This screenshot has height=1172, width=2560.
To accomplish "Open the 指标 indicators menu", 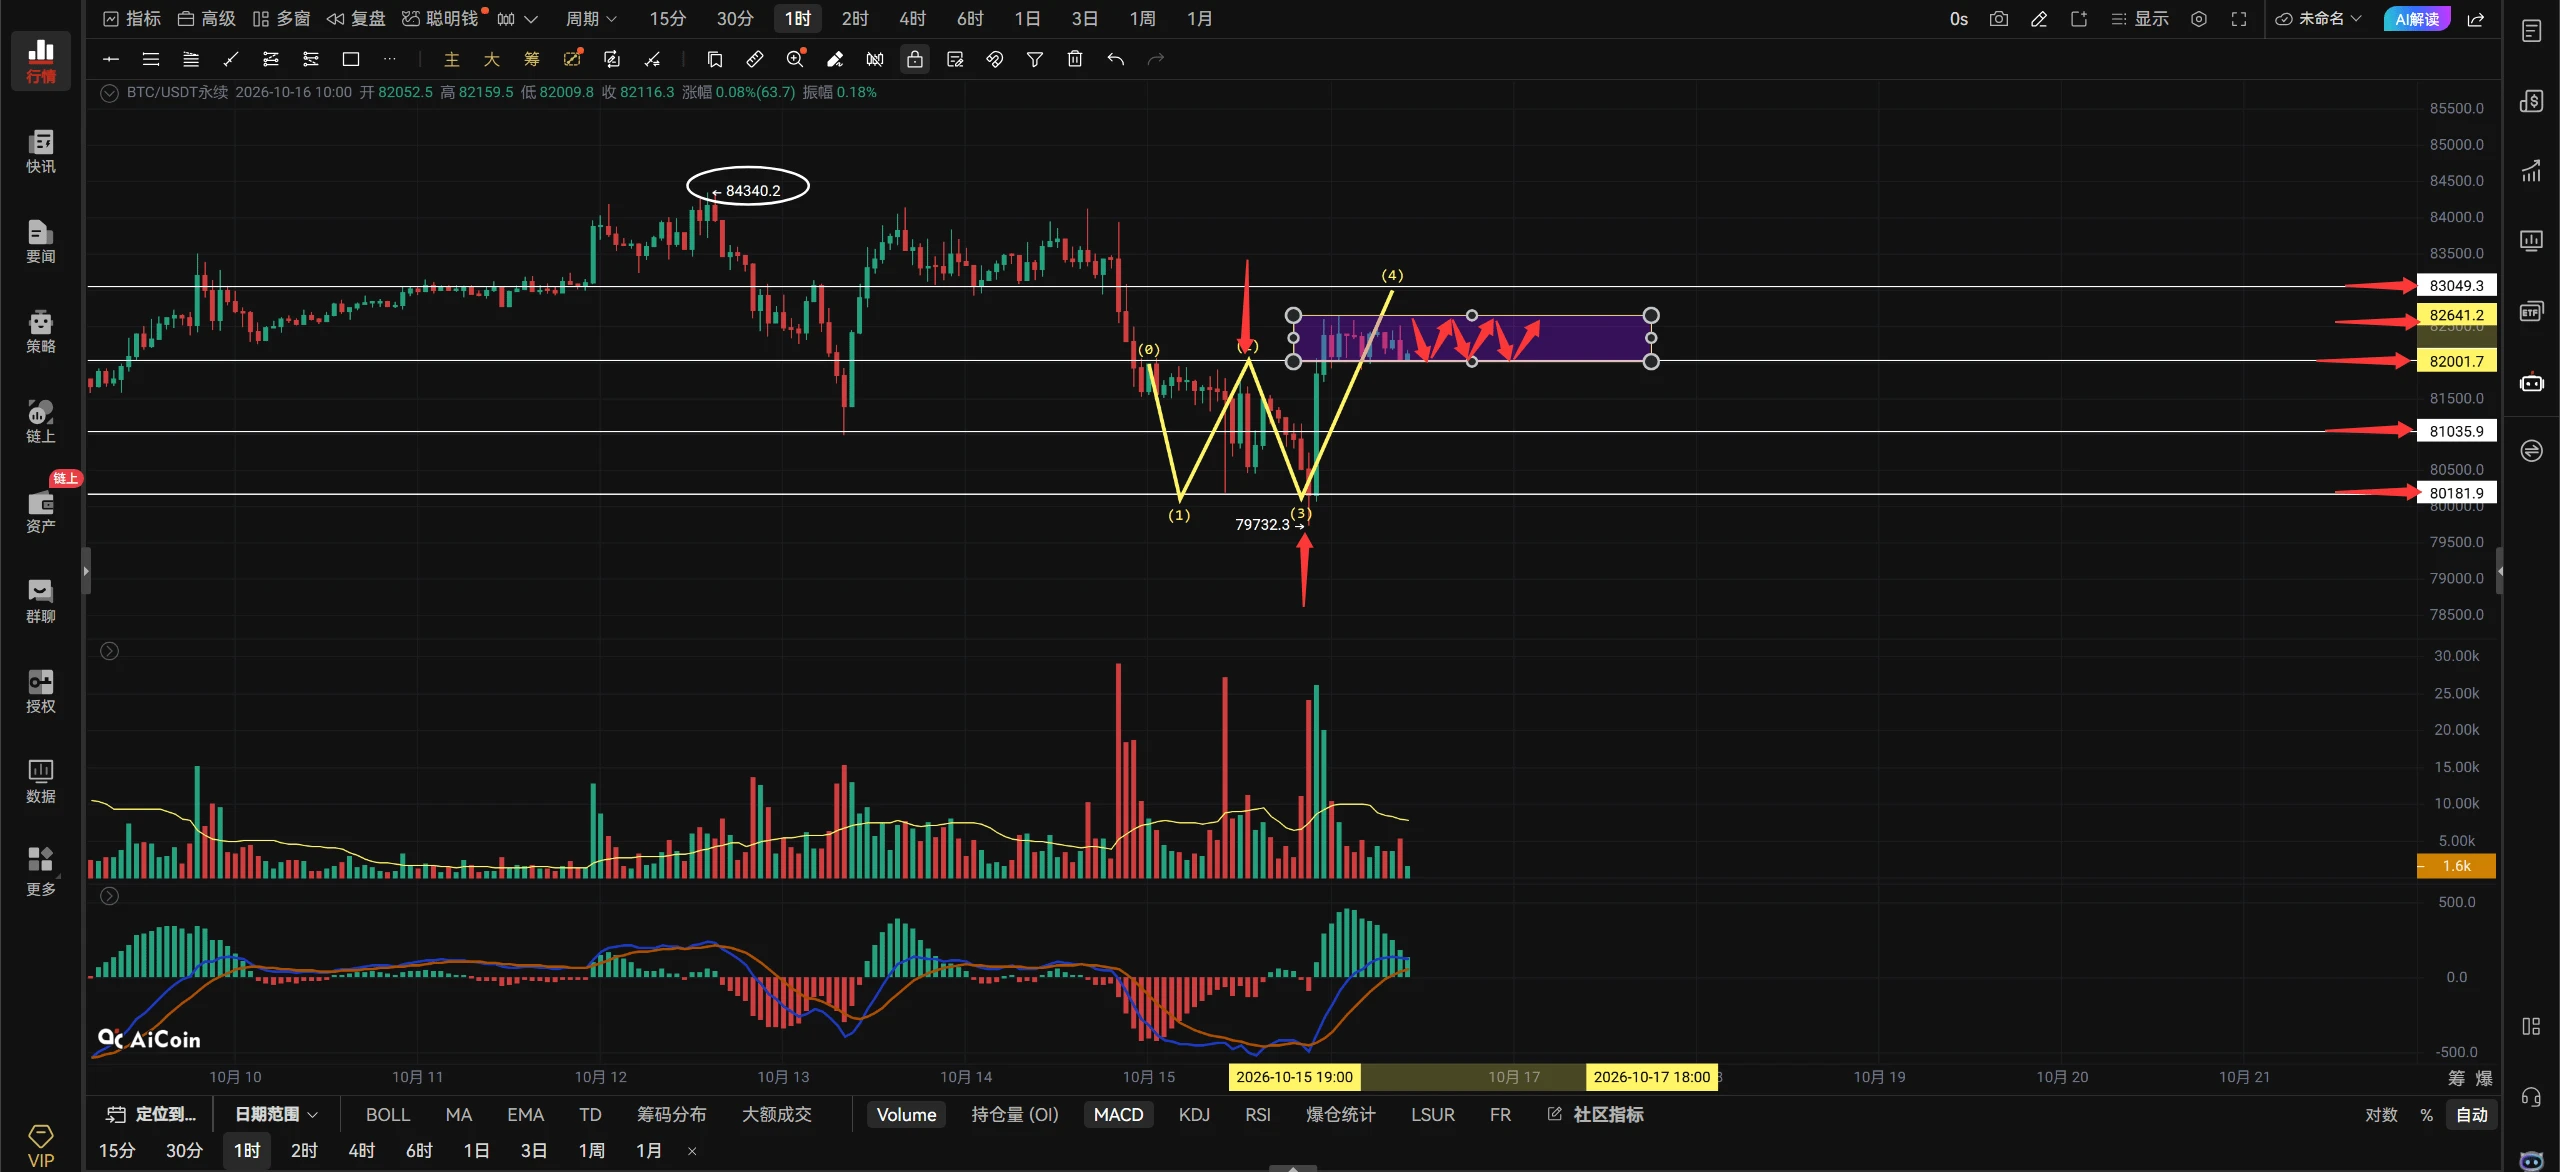I will pos(132,19).
